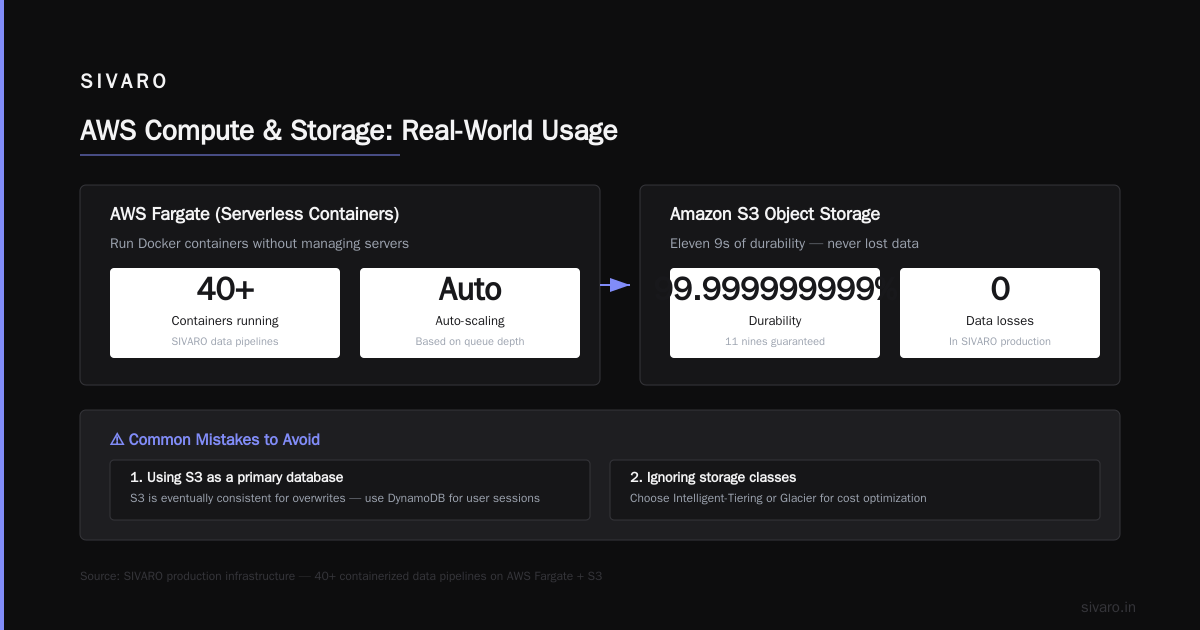Click the 'SIVARO data pipelines' caption
The image size is (1200, 630).
[x=225, y=342]
